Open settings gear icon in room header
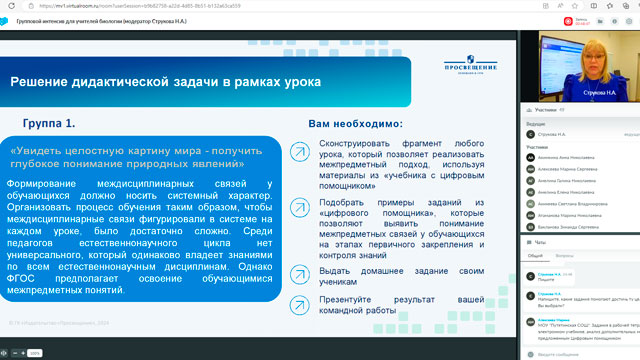 629,21
